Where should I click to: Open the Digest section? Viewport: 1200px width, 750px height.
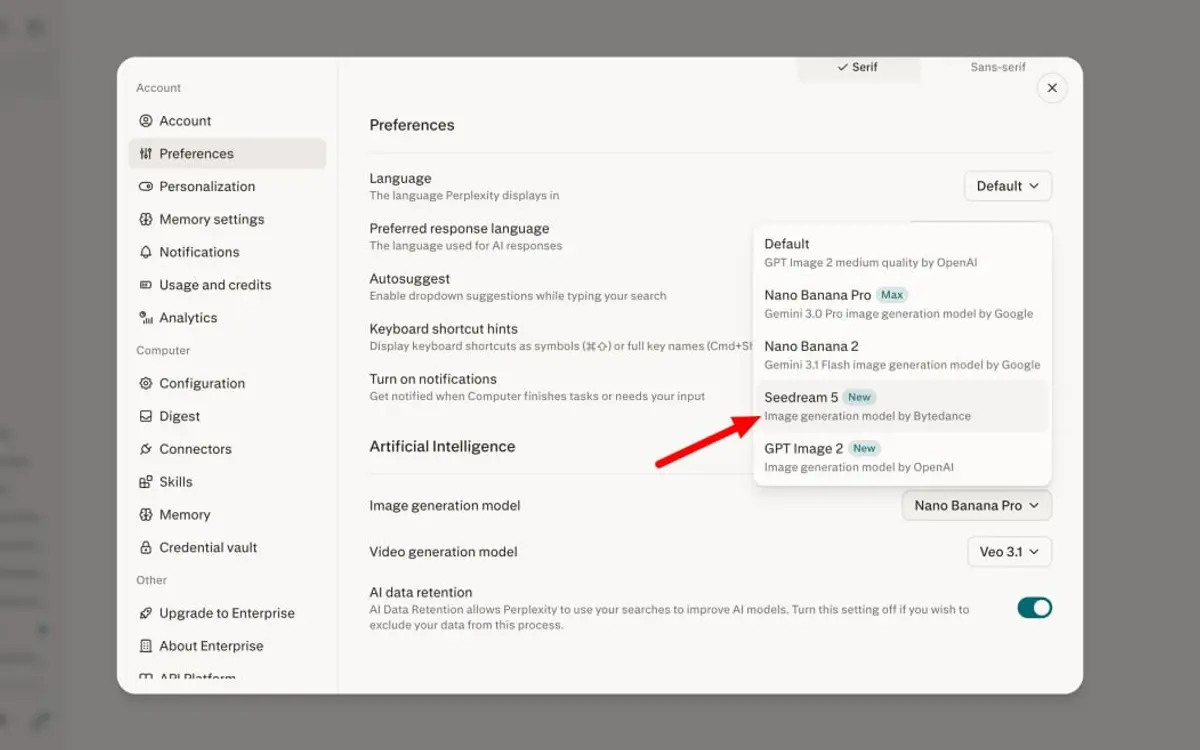pyautogui.click(x=227, y=417)
